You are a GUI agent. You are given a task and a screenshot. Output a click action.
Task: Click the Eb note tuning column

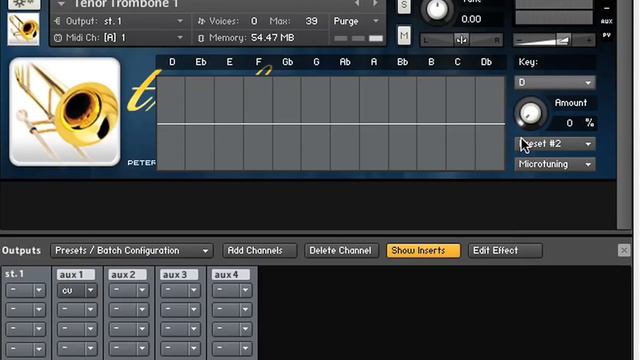click(200, 123)
